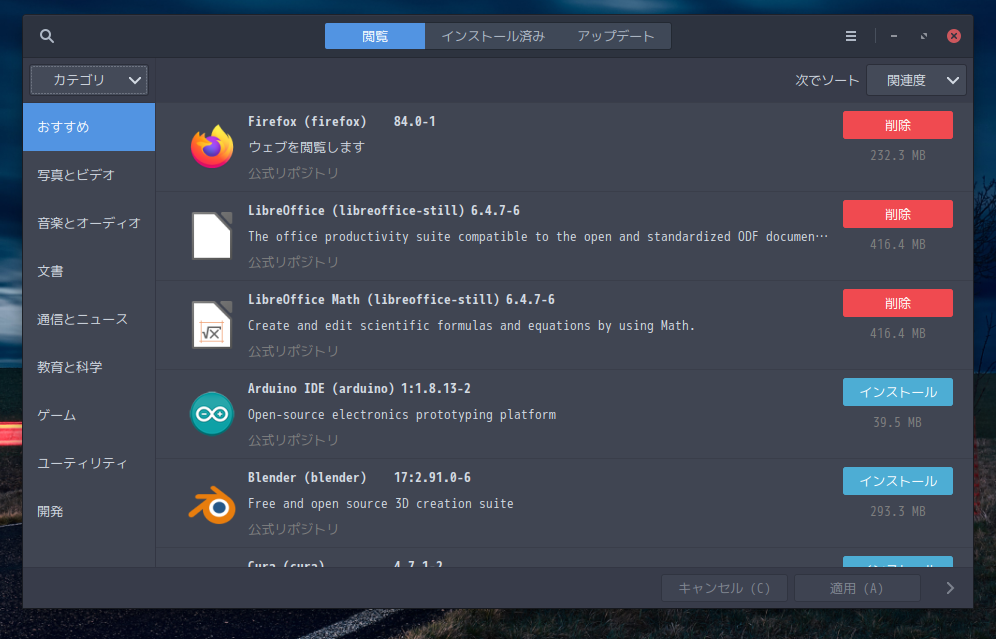The image size is (996, 639).
Task: Select the 教育と科学 category
Action: pyautogui.click(x=89, y=367)
